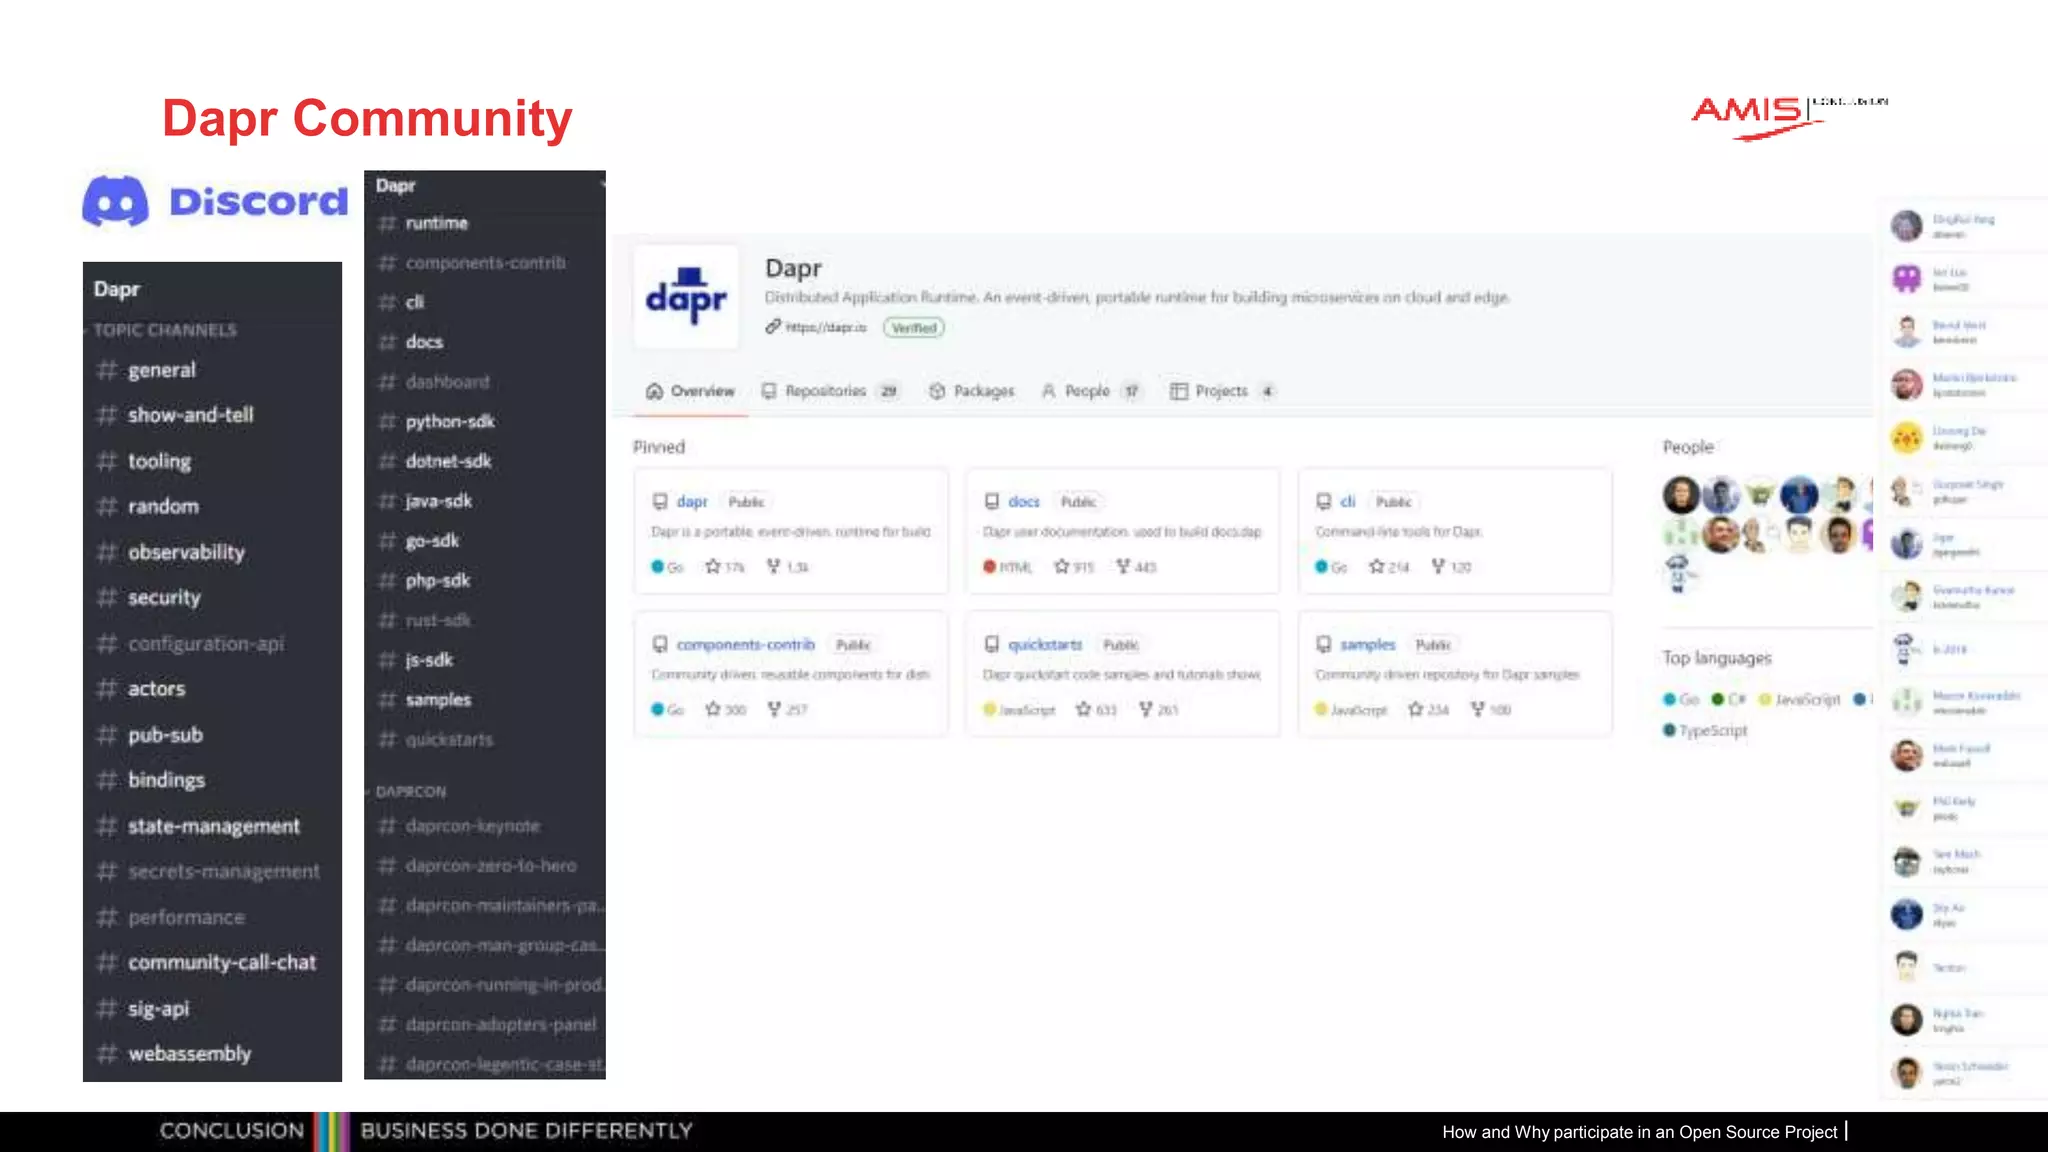
Task: Select JavaScript under Top languages
Action: pyautogui.click(x=1800, y=700)
